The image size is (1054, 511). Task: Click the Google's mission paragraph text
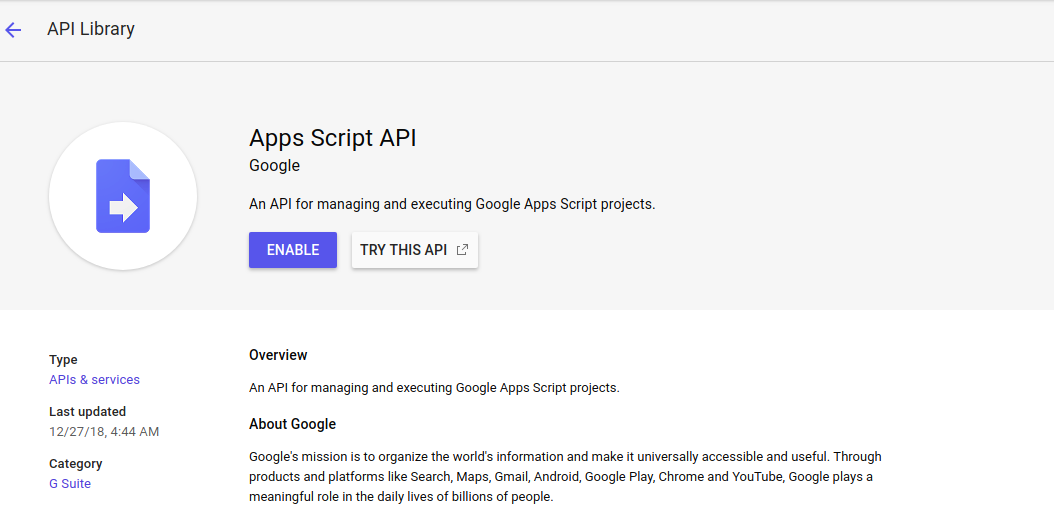coord(565,477)
